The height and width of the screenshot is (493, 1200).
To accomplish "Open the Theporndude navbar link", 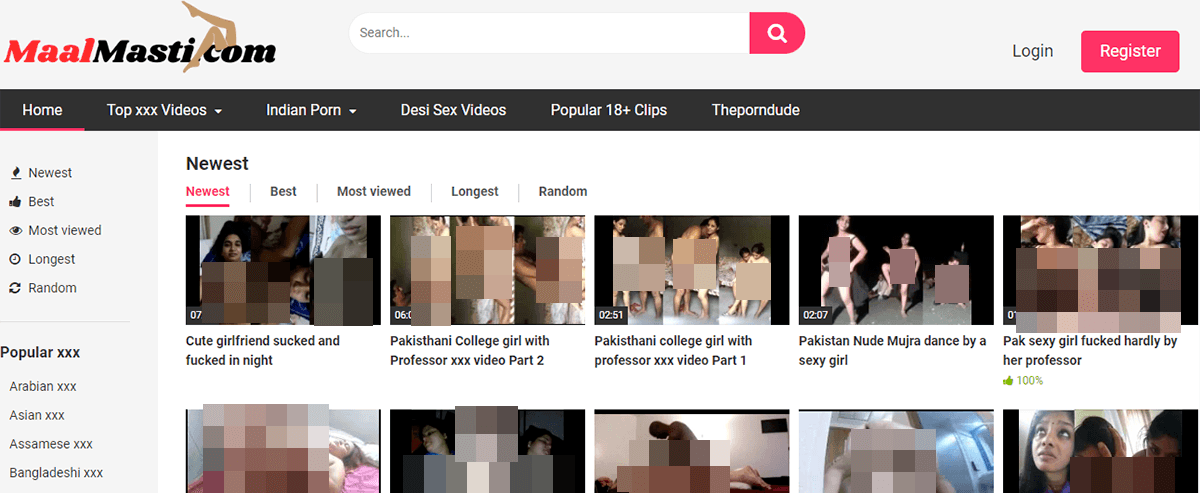I will pos(755,110).
